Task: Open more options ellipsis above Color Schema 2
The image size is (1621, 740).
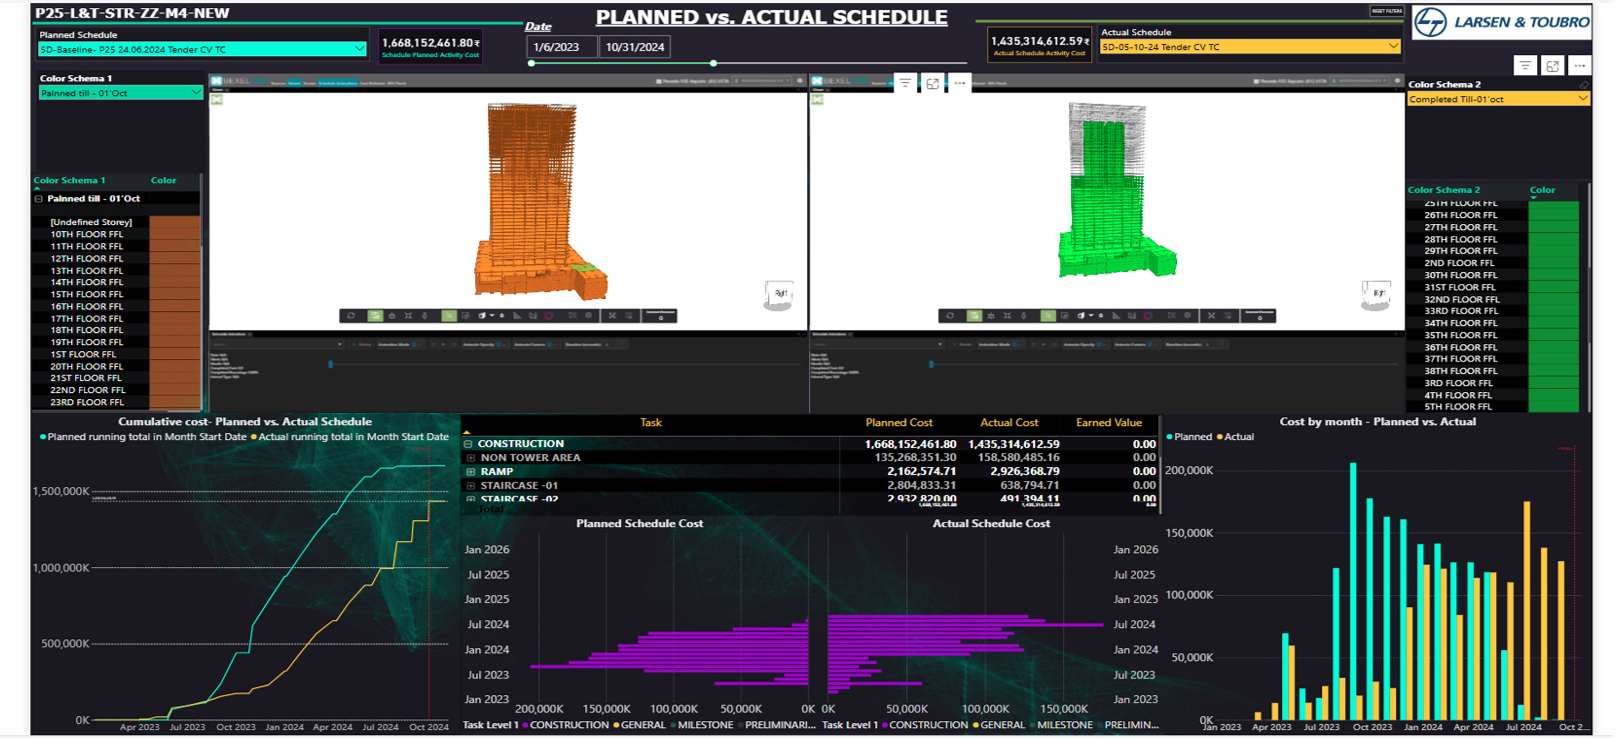Action: pos(1580,66)
